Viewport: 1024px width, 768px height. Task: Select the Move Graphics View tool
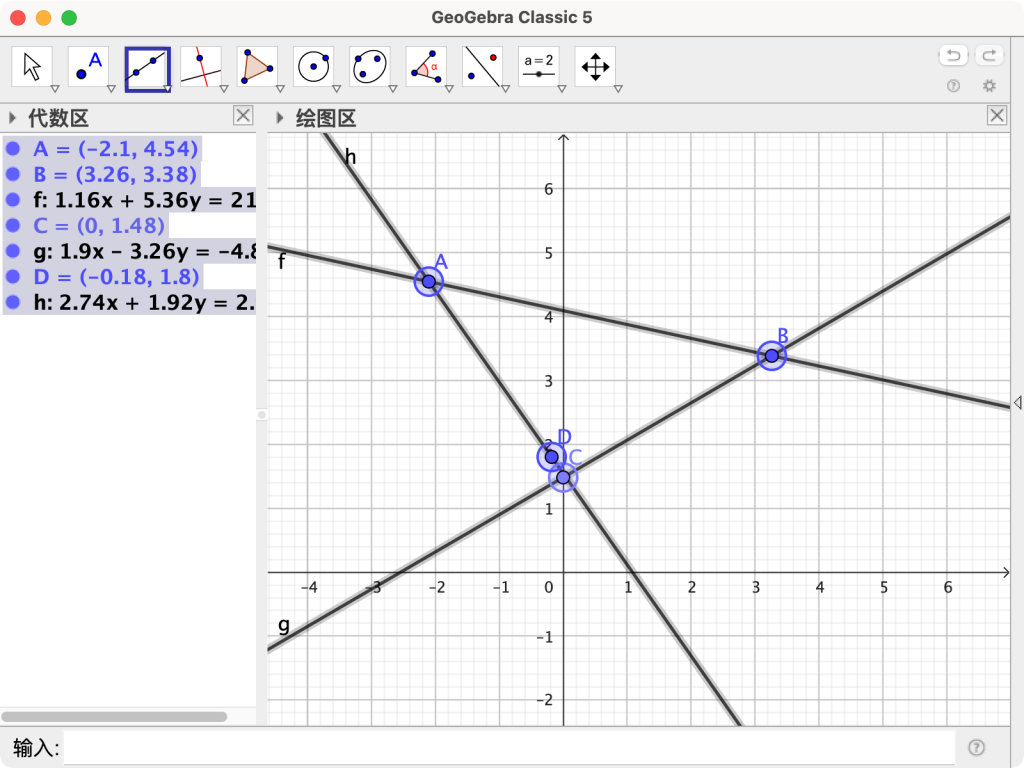pyautogui.click(x=593, y=67)
